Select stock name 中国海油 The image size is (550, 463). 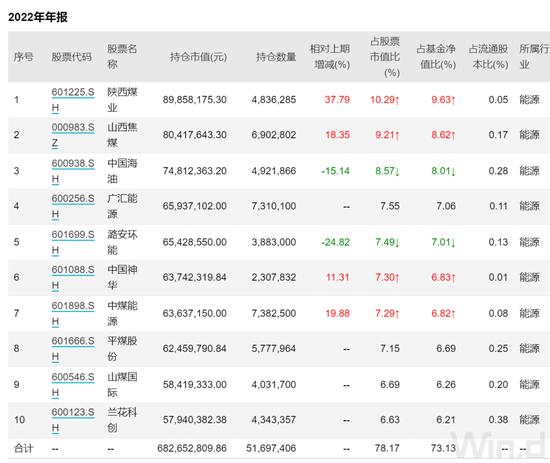pos(122,171)
